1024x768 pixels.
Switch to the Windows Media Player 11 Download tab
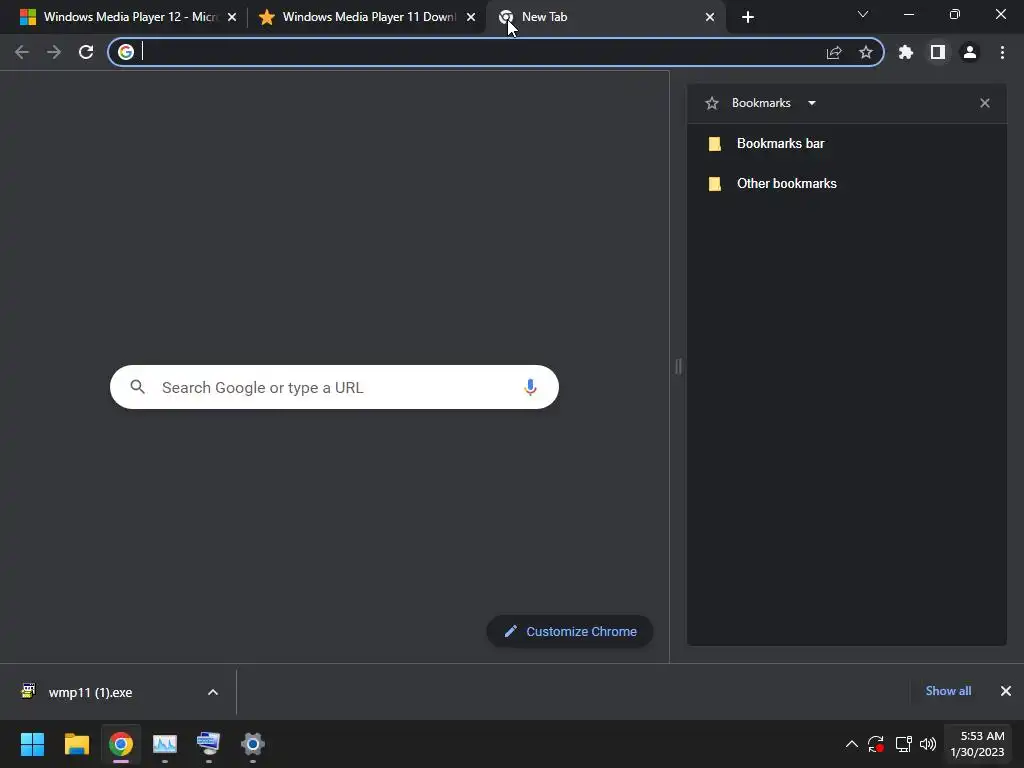click(367, 17)
